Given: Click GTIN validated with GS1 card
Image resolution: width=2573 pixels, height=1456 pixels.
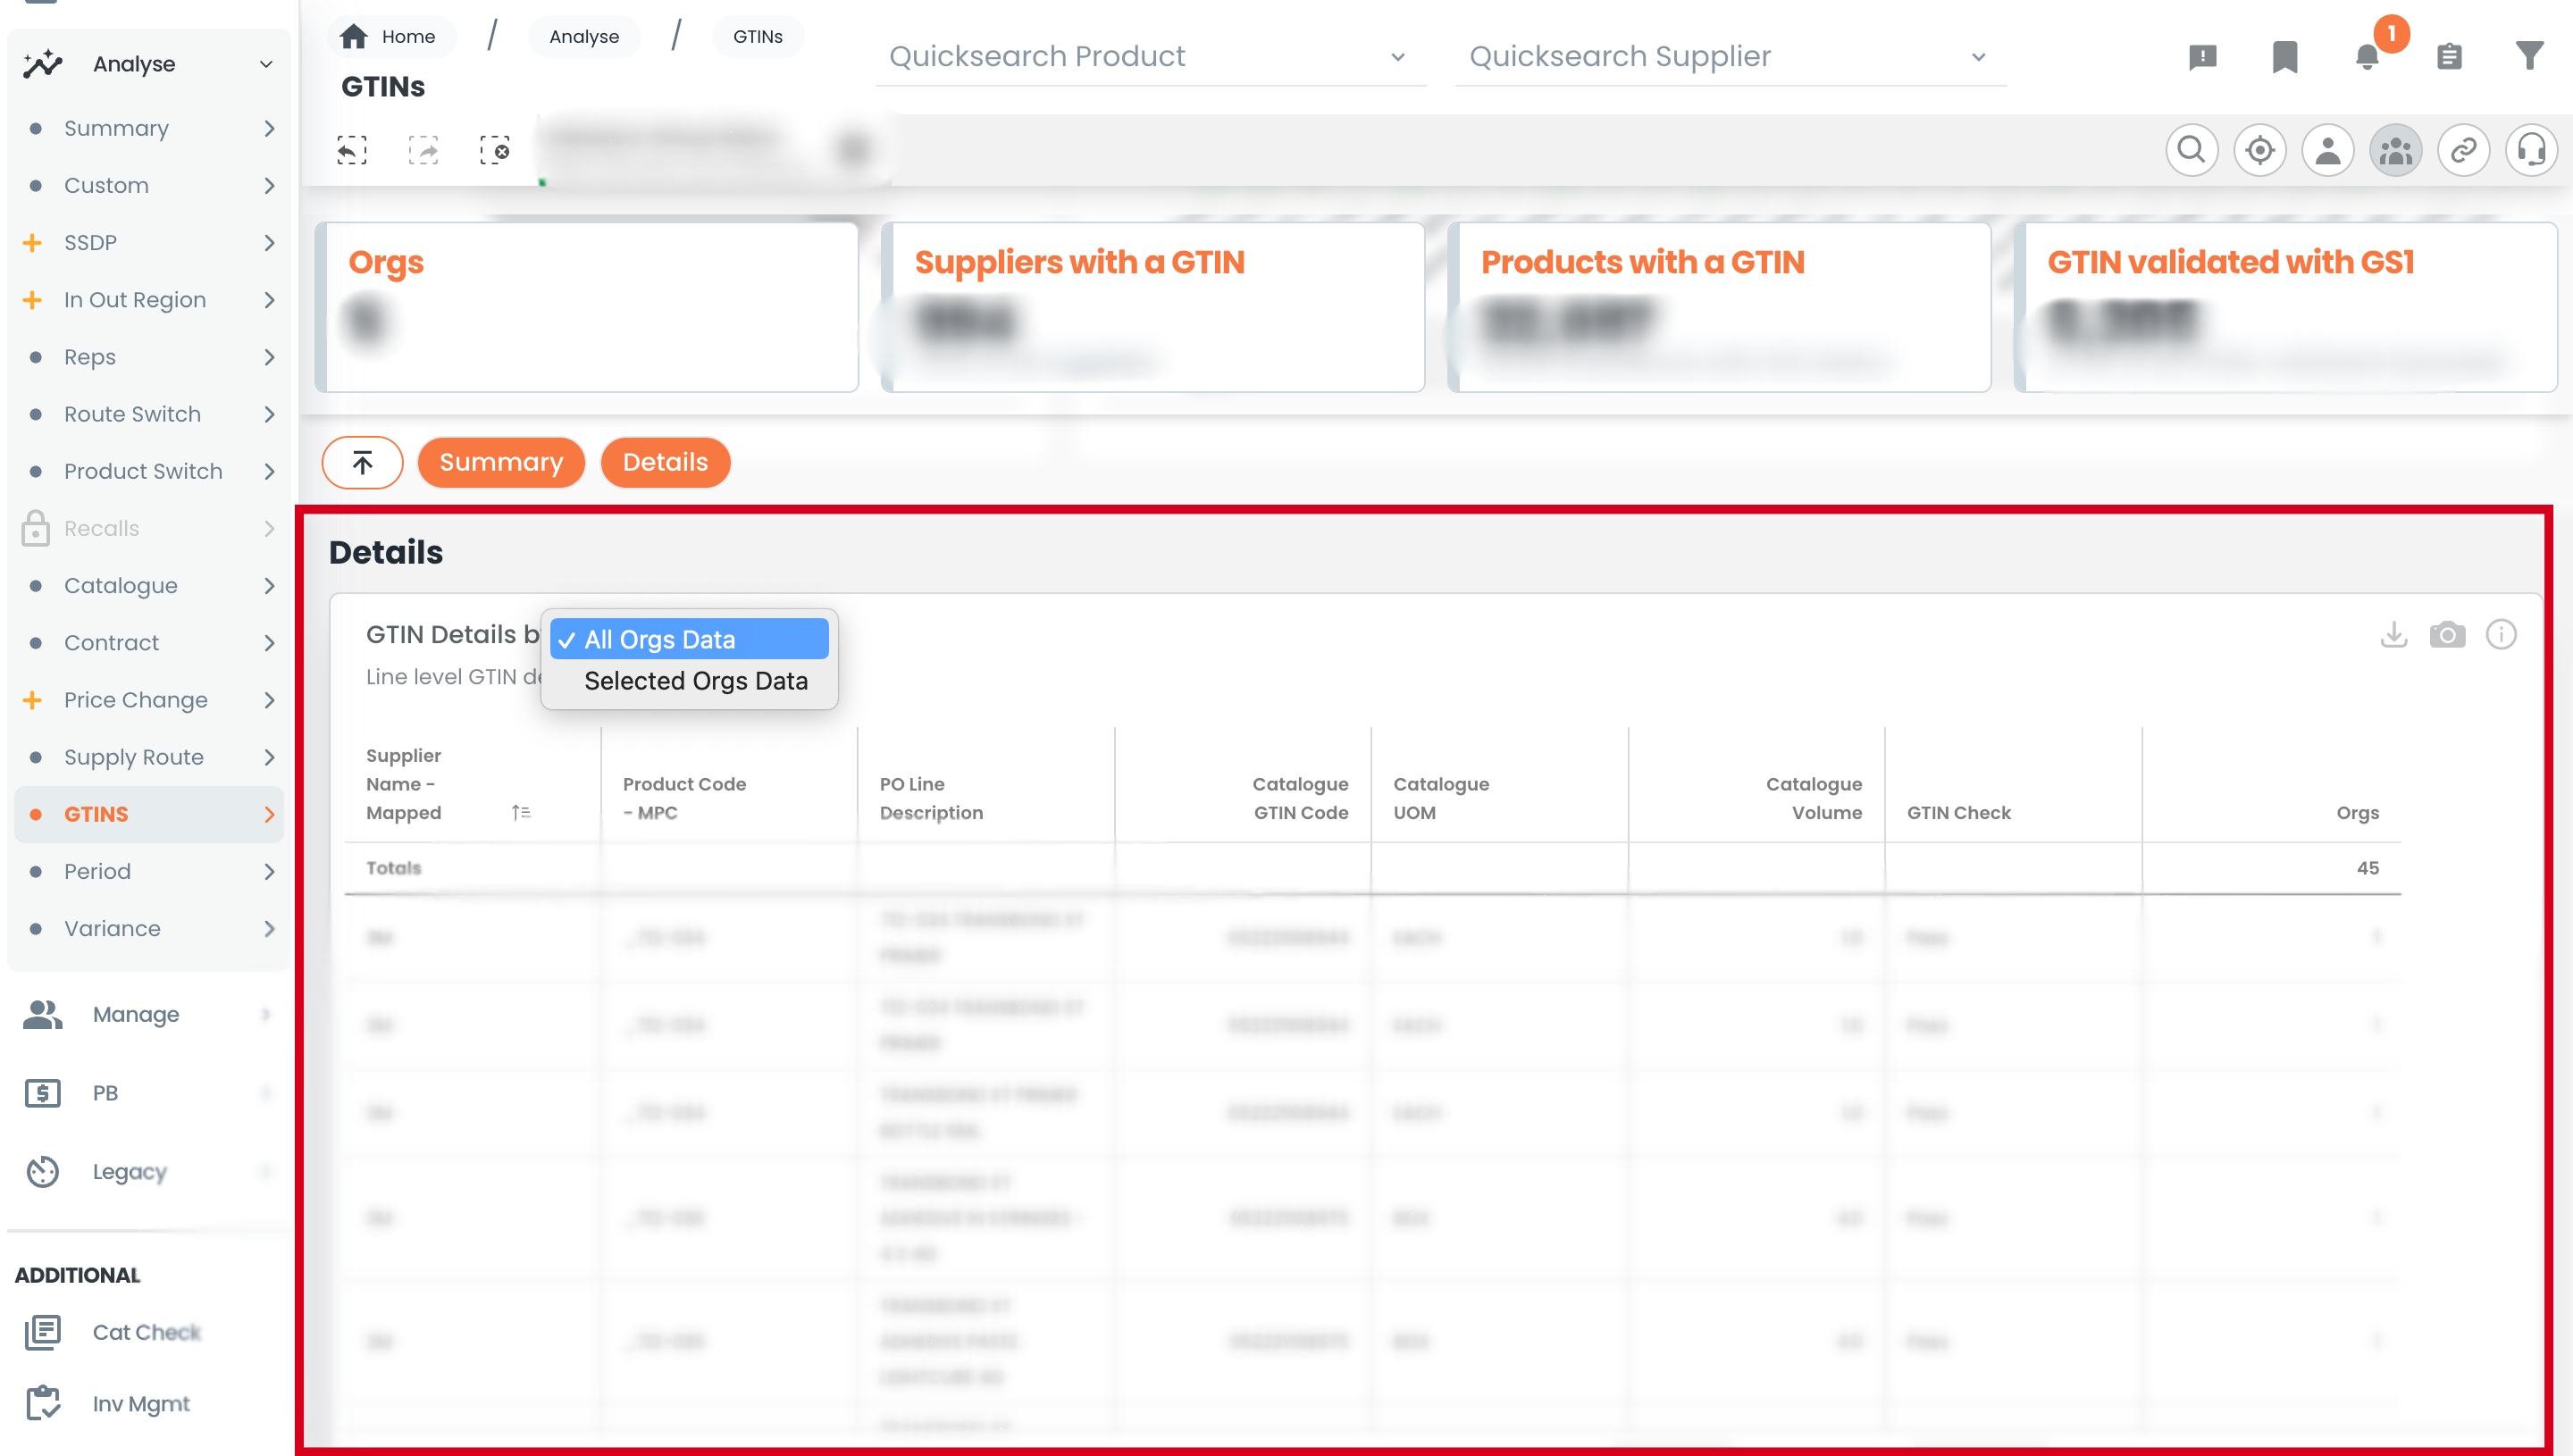Looking at the screenshot, I should (2285, 307).
